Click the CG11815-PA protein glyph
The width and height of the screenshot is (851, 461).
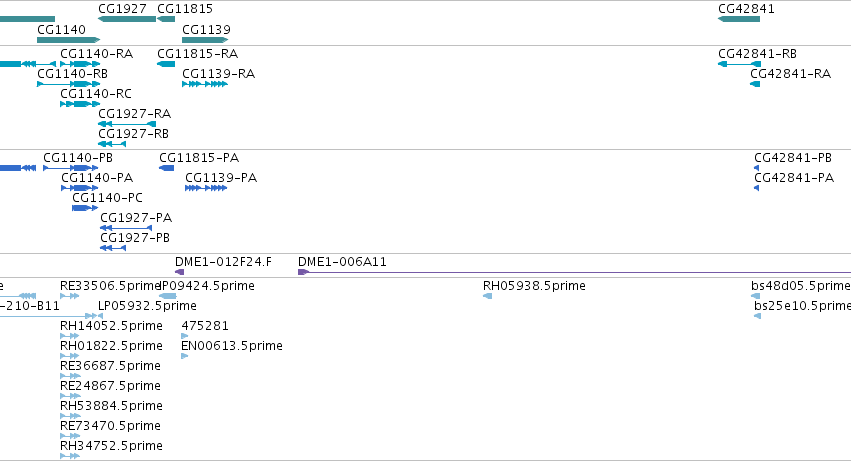click(x=167, y=168)
